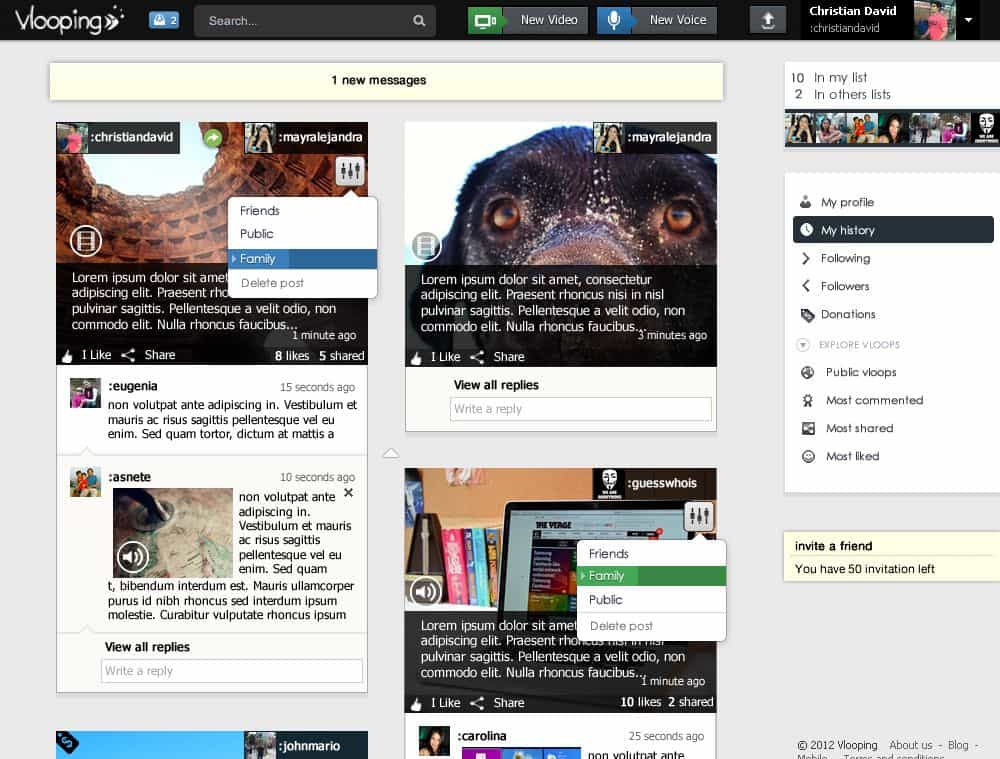Click the upload arrow button
The width and height of the screenshot is (1000, 759).
768,20
